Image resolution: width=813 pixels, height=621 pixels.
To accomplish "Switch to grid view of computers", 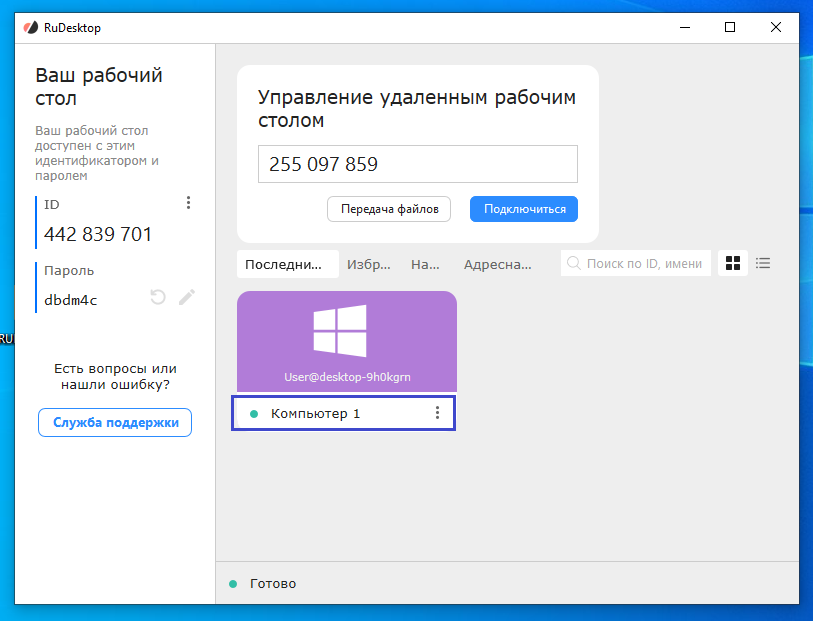I will (733, 263).
